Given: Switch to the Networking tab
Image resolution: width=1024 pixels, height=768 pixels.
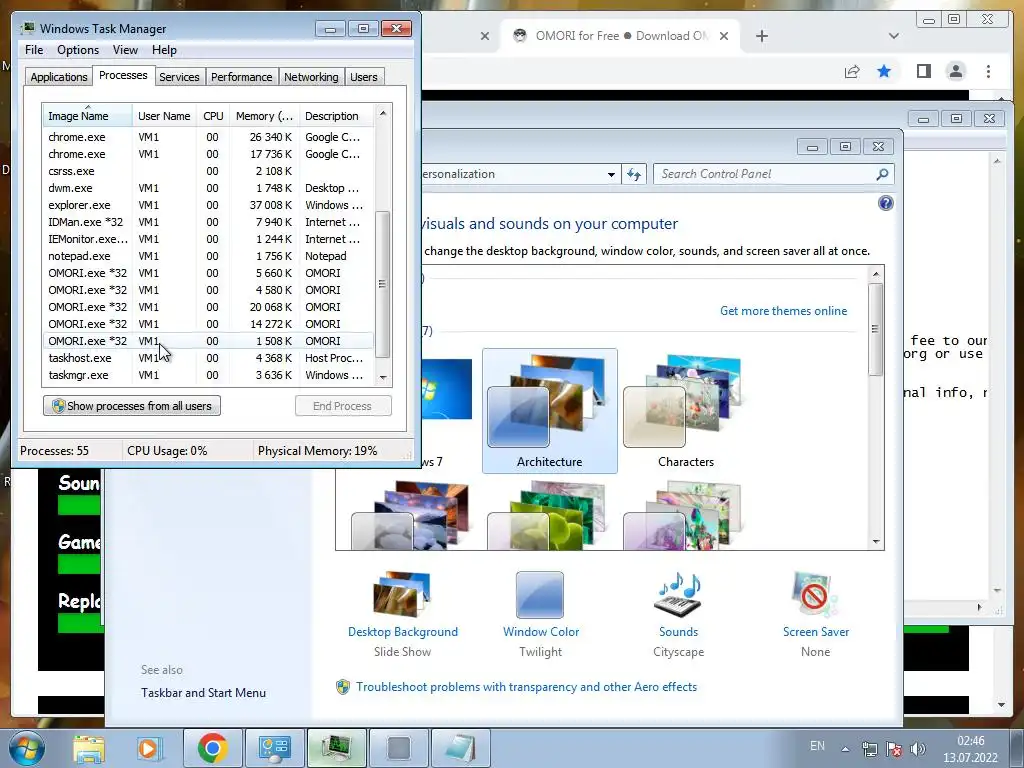Looking at the screenshot, I should [311, 77].
